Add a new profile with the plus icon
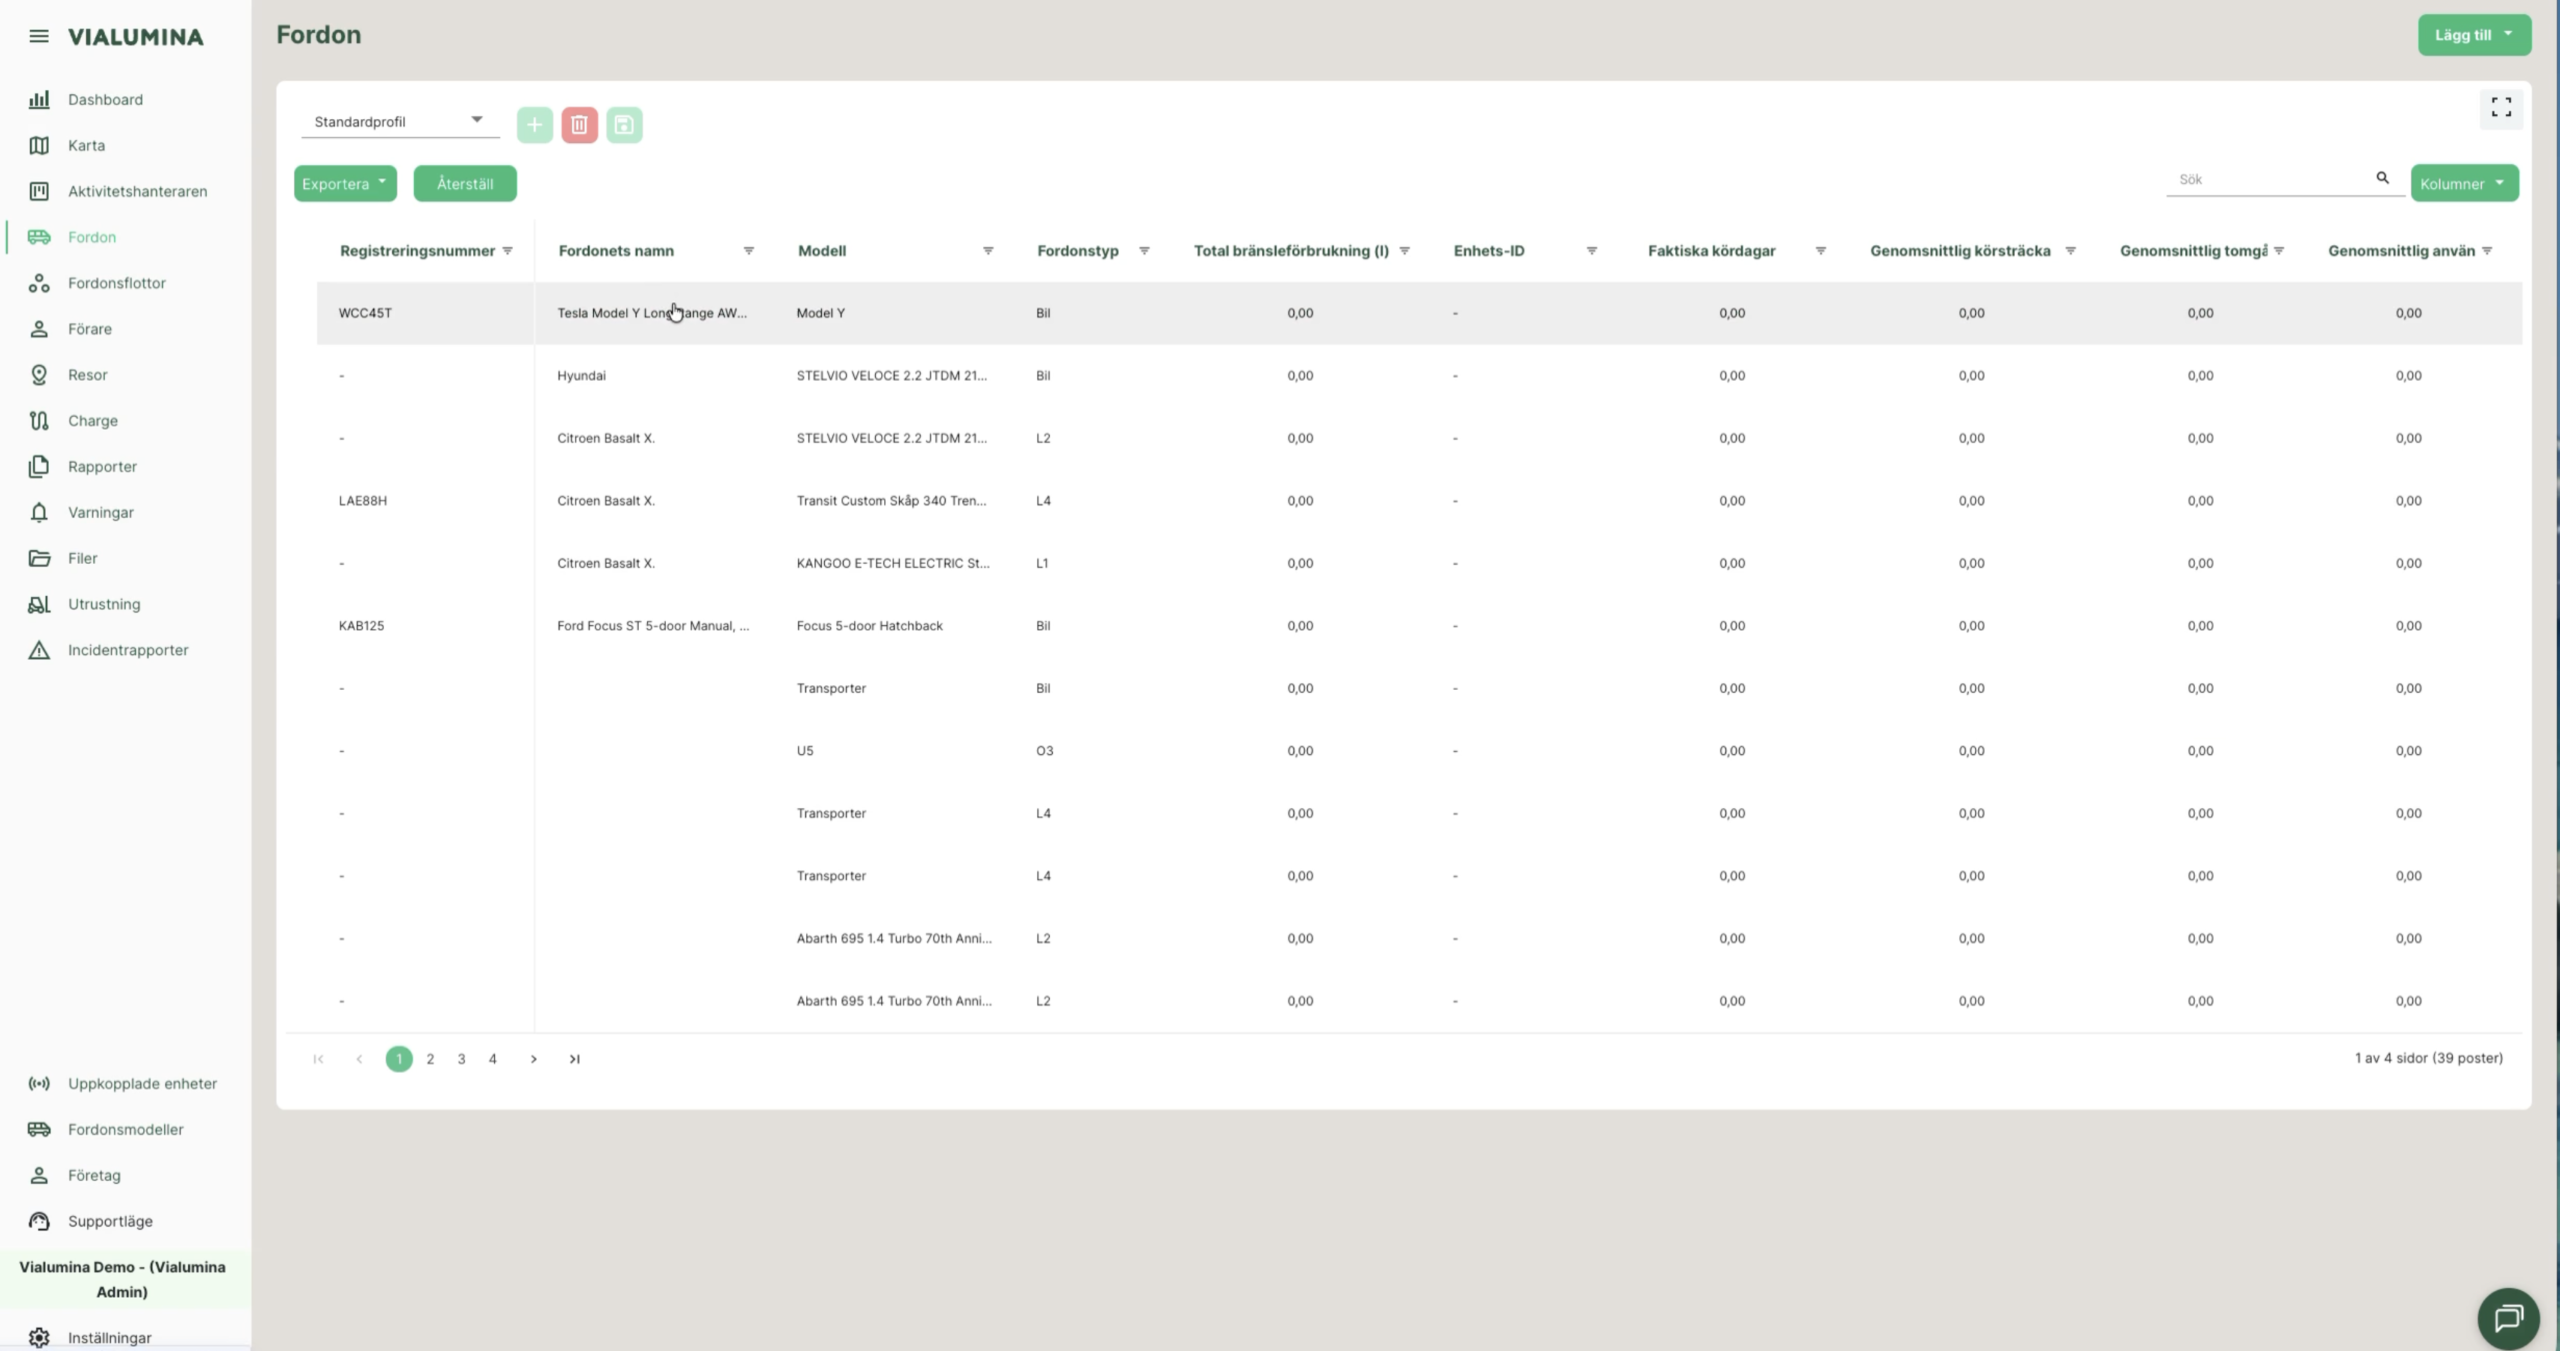The height and width of the screenshot is (1351, 2560). [535, 125]
